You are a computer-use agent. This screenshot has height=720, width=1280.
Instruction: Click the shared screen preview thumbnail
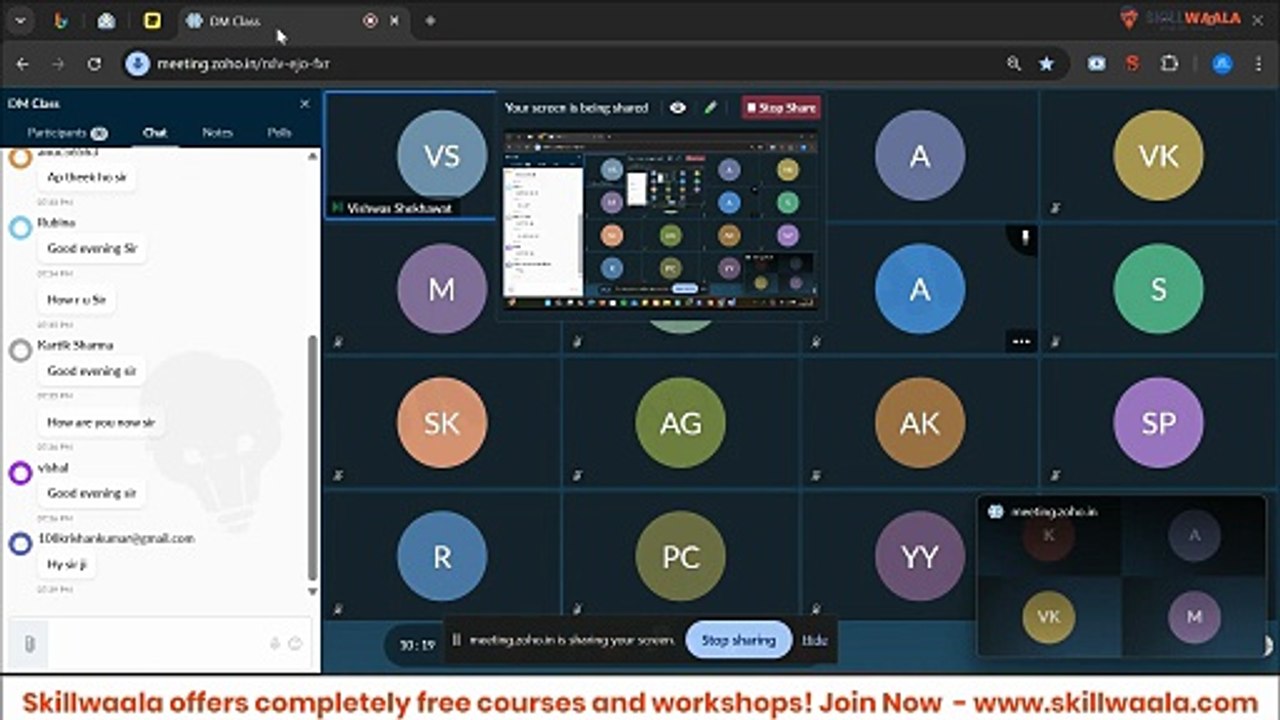coord(660,221)
